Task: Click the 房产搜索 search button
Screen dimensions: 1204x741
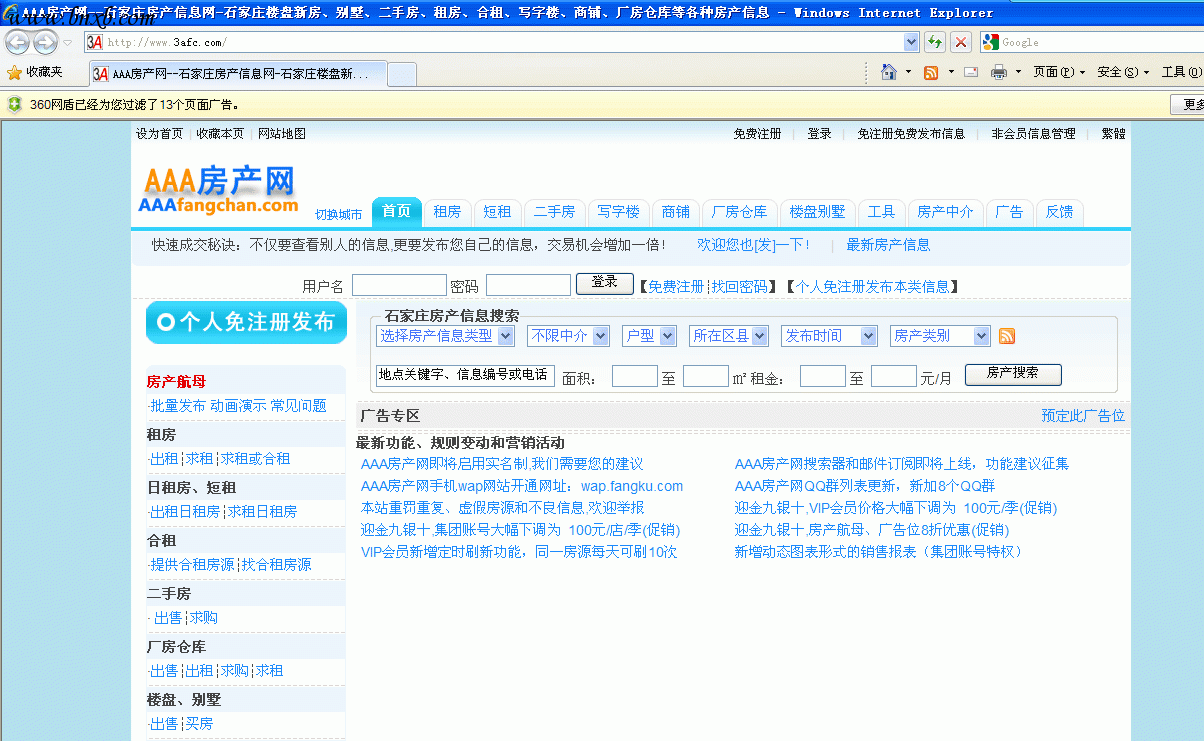Action: 1012,374
